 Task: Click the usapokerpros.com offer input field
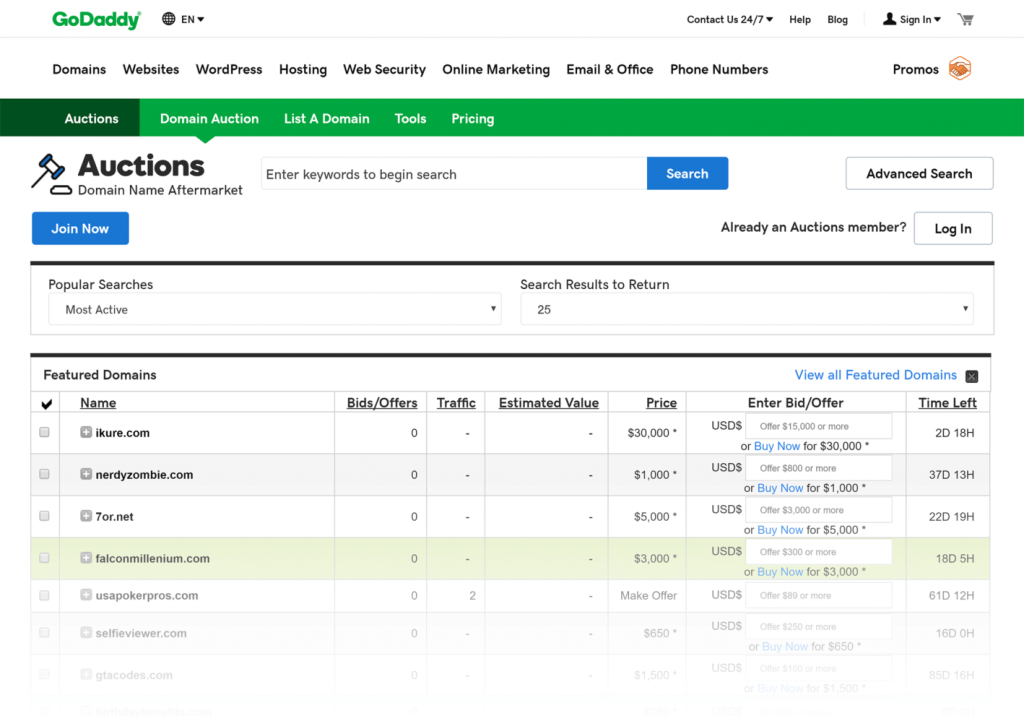(x=818, y=595)
